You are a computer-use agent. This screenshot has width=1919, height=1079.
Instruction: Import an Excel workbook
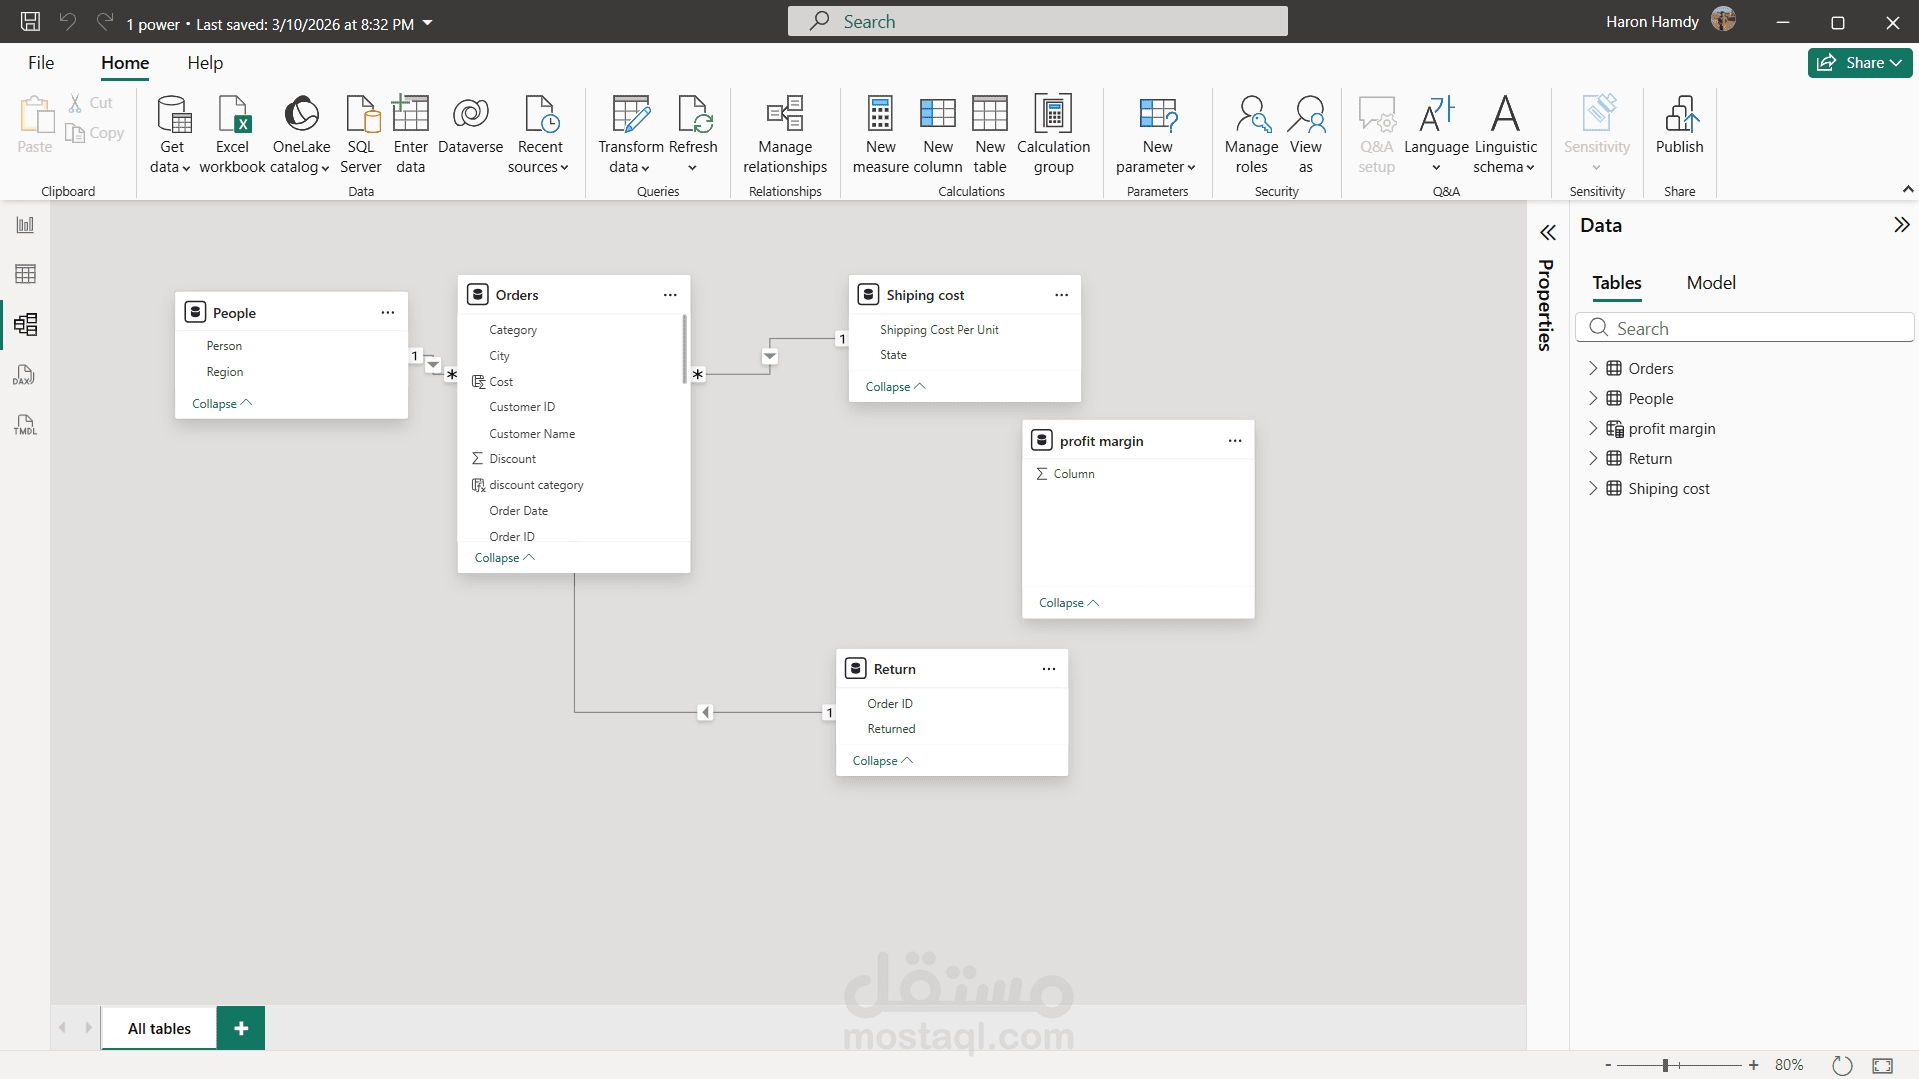232,135
